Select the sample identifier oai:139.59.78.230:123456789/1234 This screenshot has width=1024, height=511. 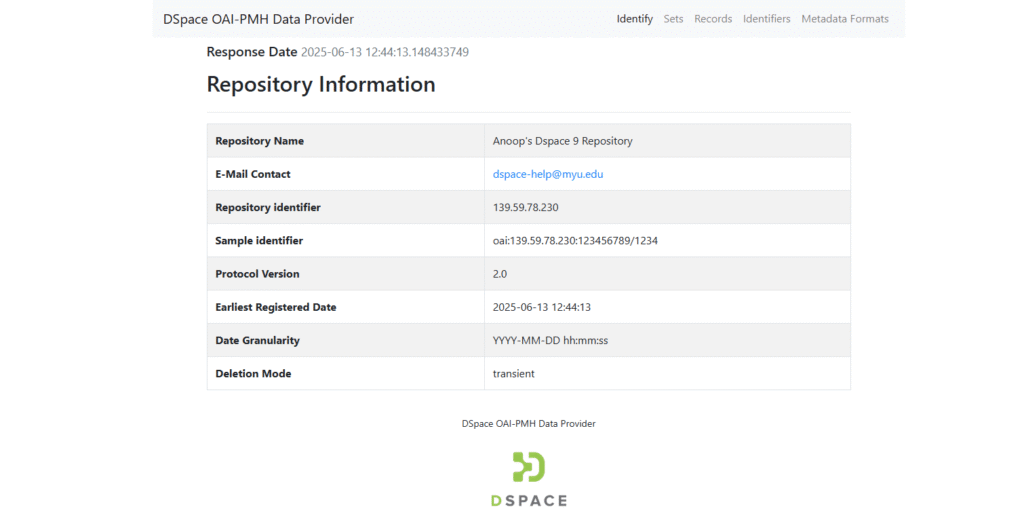575,241
